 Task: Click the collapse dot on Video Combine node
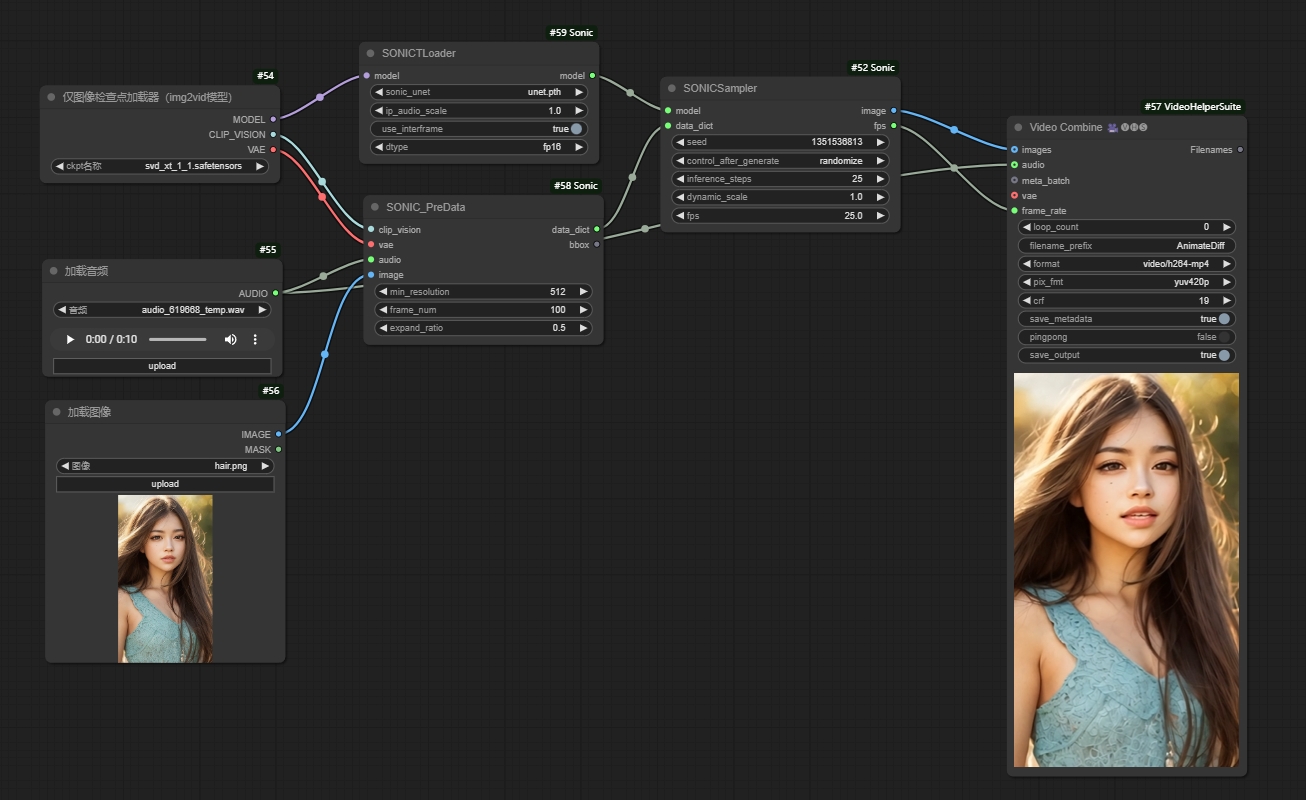1019,127
